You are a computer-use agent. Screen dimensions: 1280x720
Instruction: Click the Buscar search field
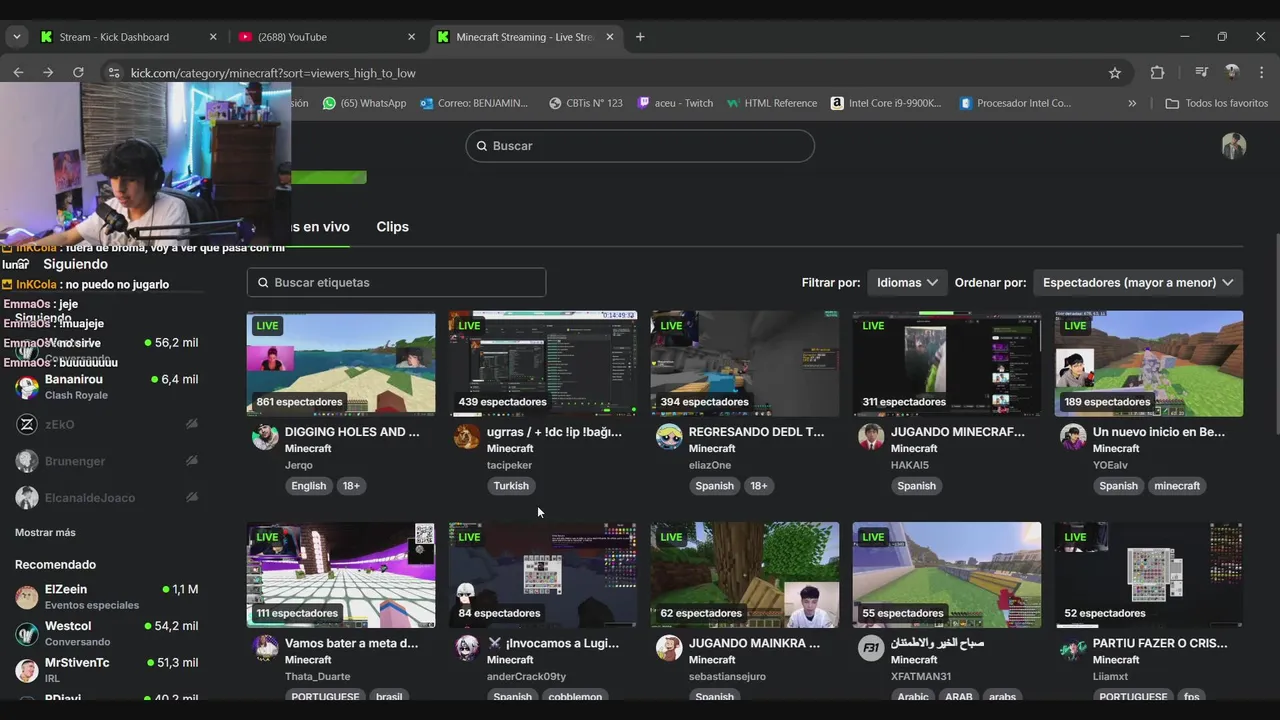[x=640, y=146]
